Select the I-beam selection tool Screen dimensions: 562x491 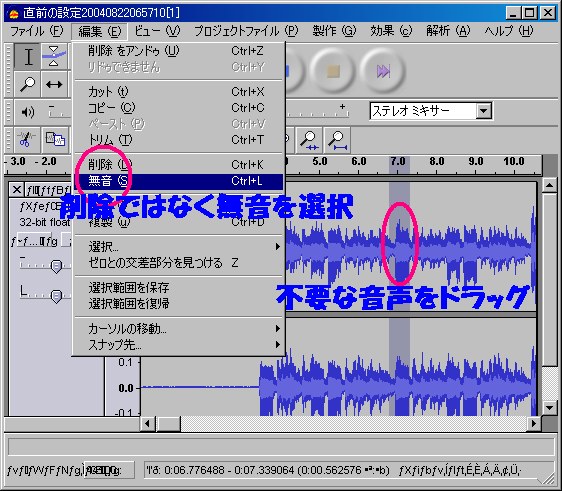click(27, 56)
